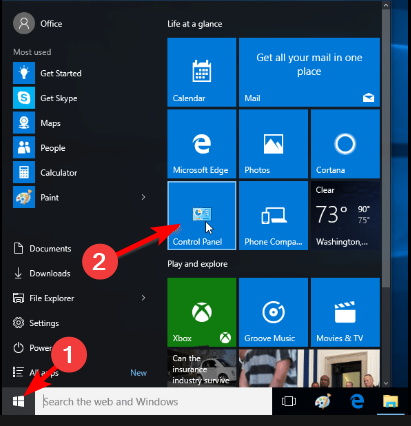
Task: Open the Photos tile
Action: pyautogui.click(x=273, y=144)
